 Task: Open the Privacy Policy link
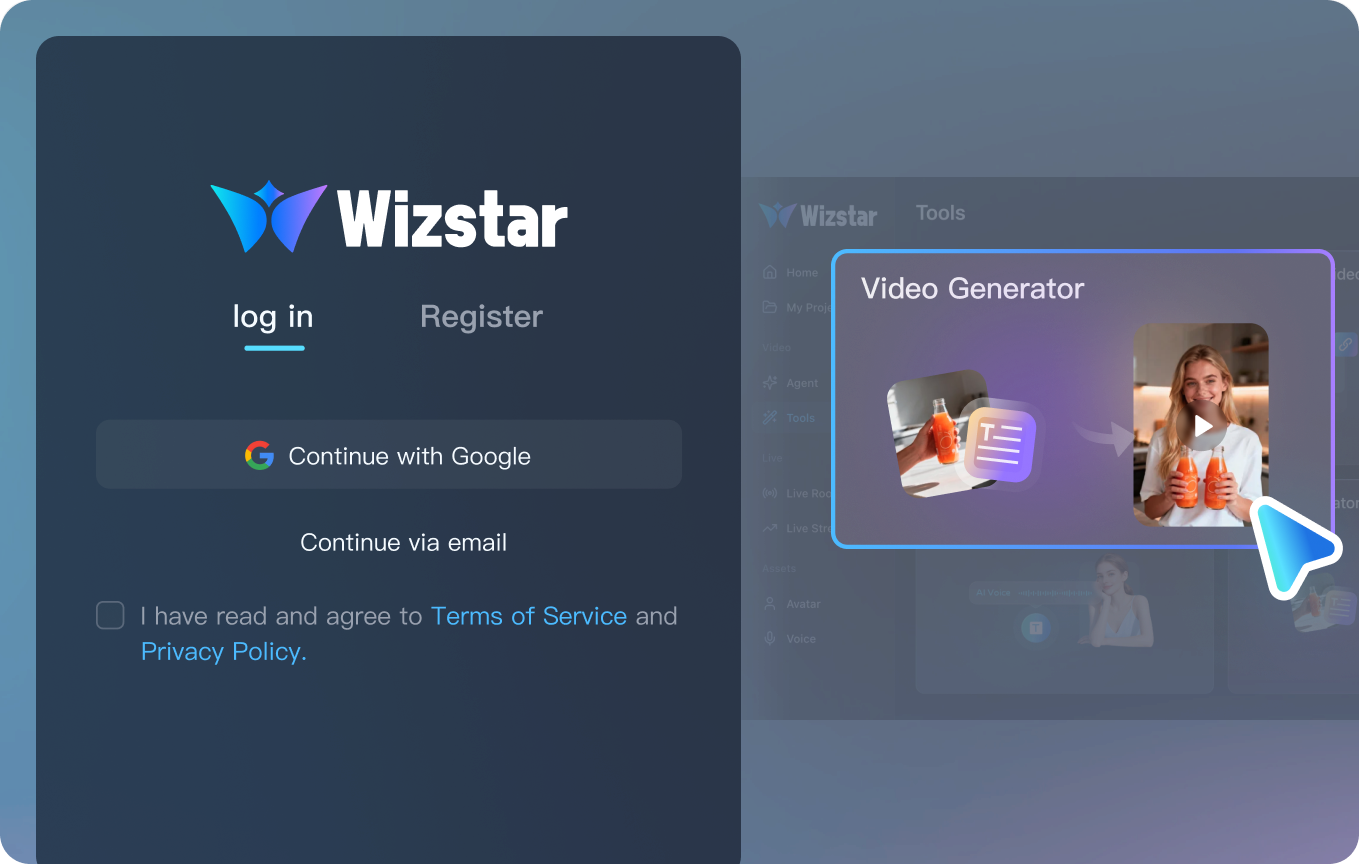click(x=224, y=652)
